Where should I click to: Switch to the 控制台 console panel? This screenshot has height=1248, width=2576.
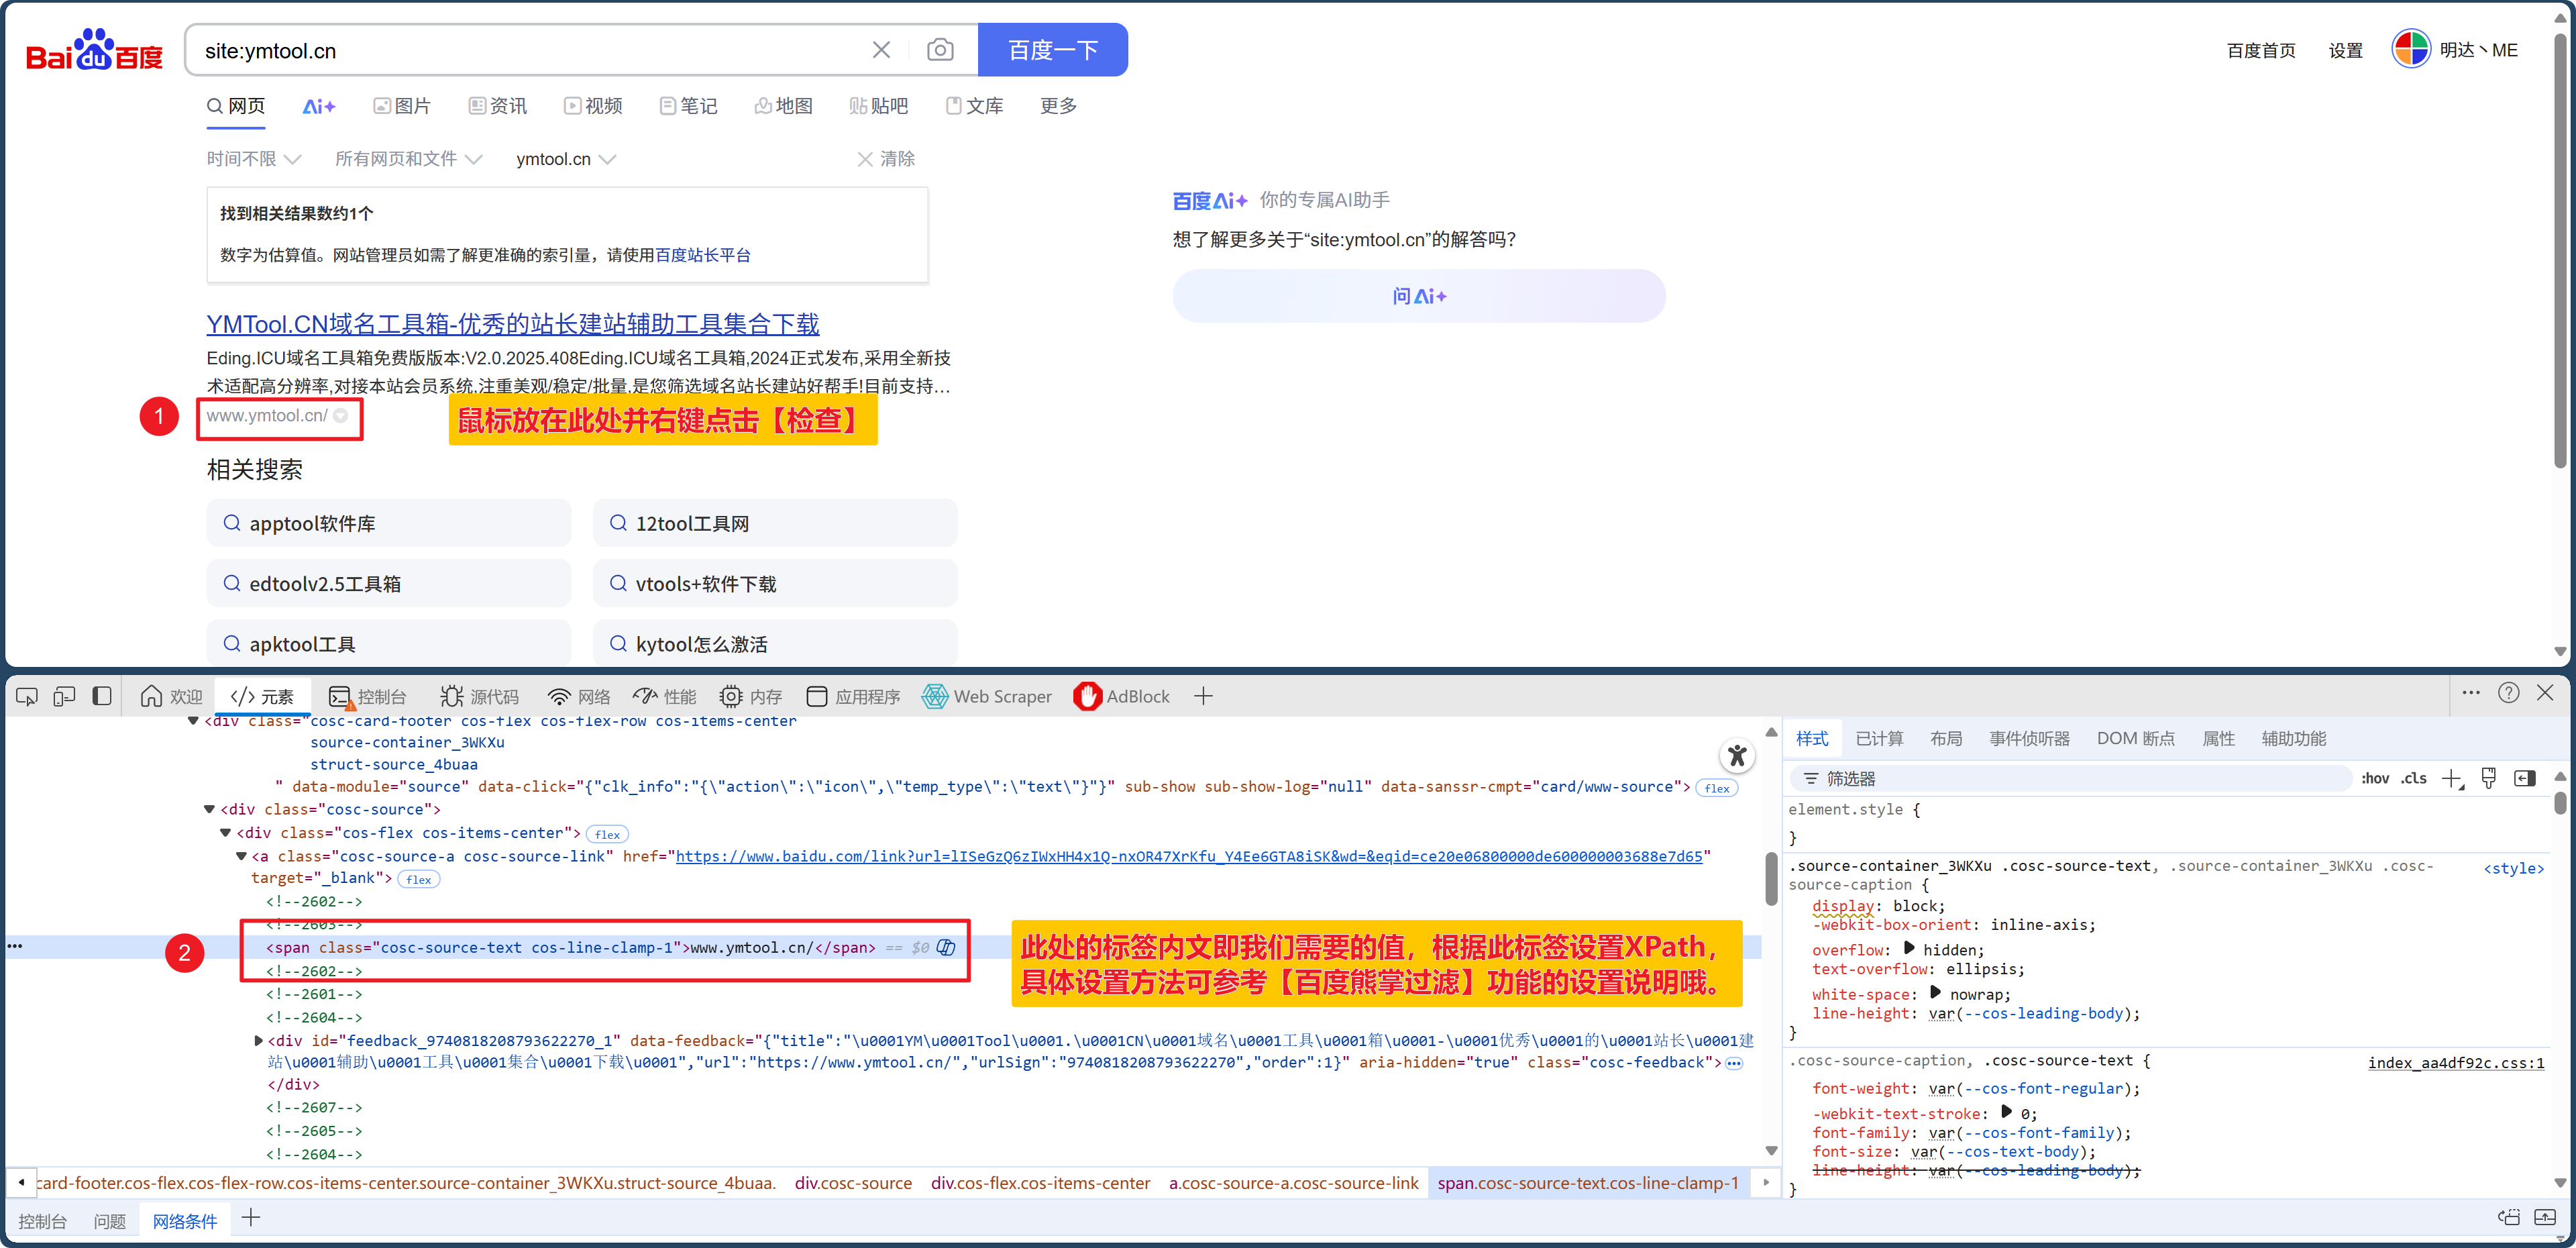pos(368,696)
